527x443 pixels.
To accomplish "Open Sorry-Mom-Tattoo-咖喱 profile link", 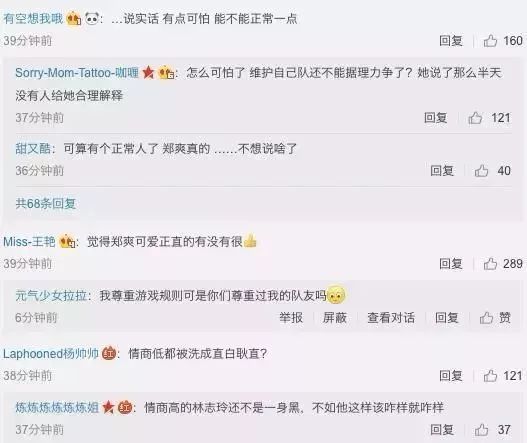I will (x=77, y=72).
